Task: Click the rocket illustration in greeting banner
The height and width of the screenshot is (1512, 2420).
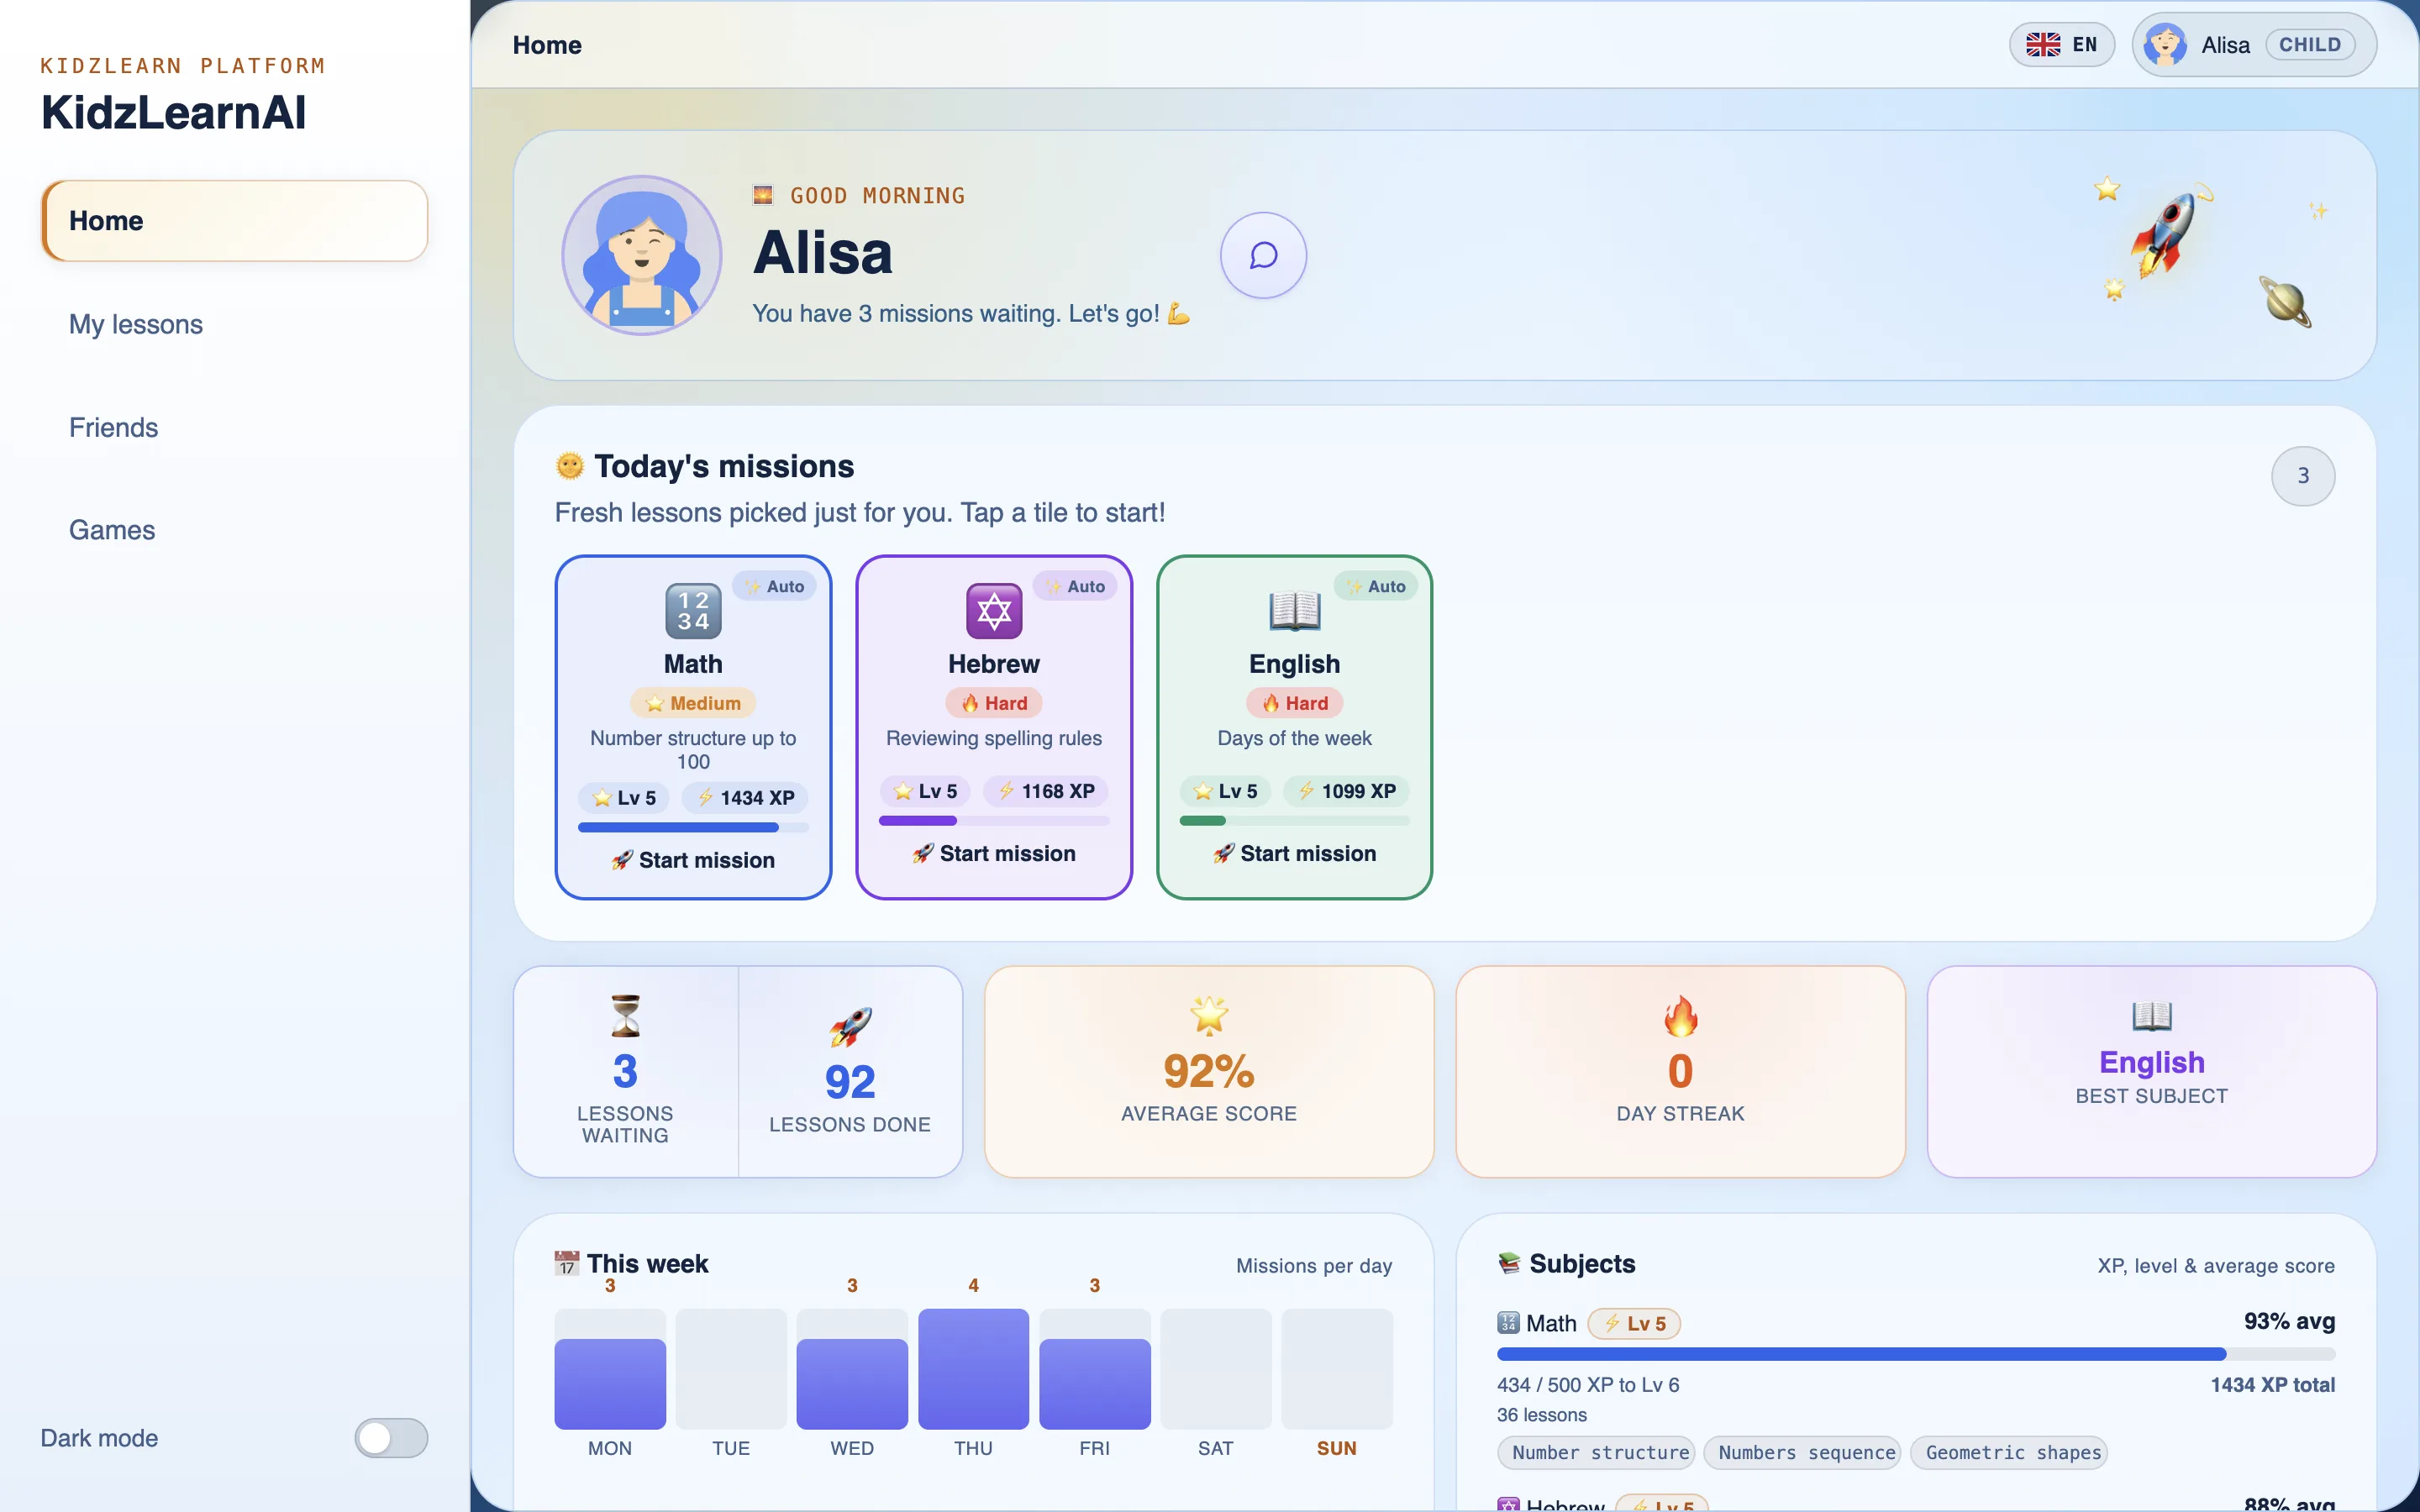Action: 2165,235
